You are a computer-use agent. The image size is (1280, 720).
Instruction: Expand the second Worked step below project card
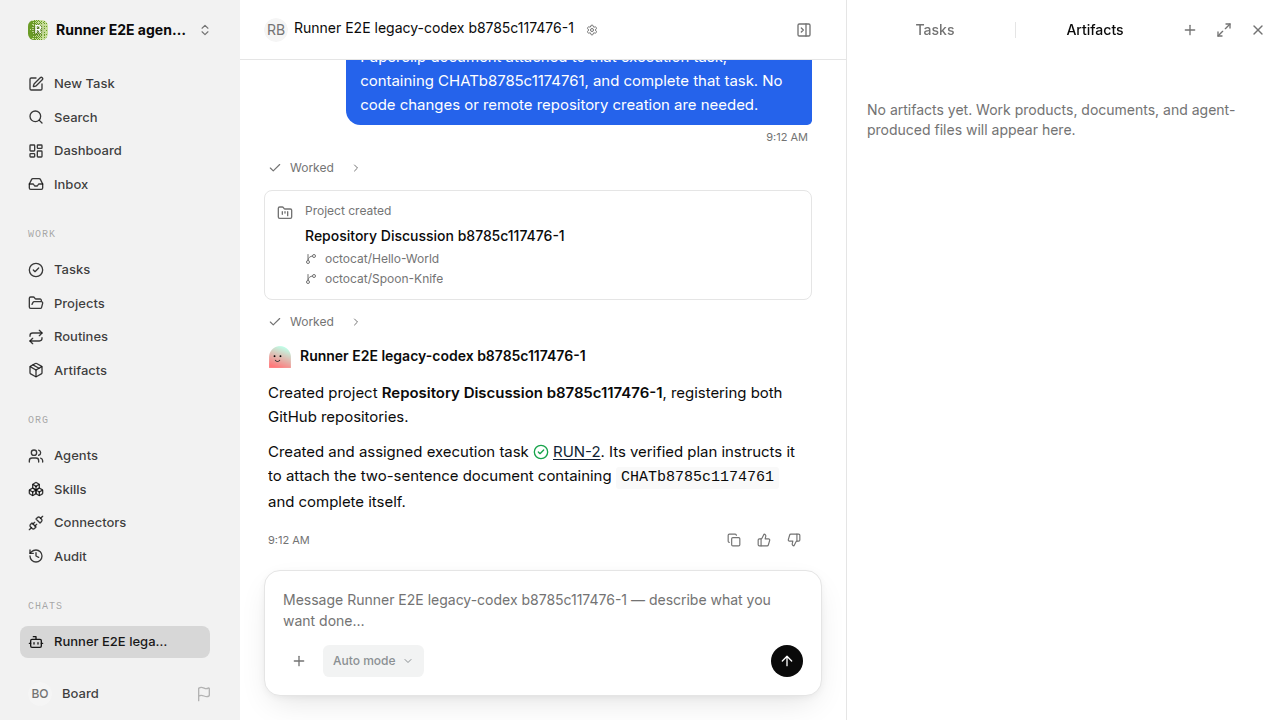[314, 322]
